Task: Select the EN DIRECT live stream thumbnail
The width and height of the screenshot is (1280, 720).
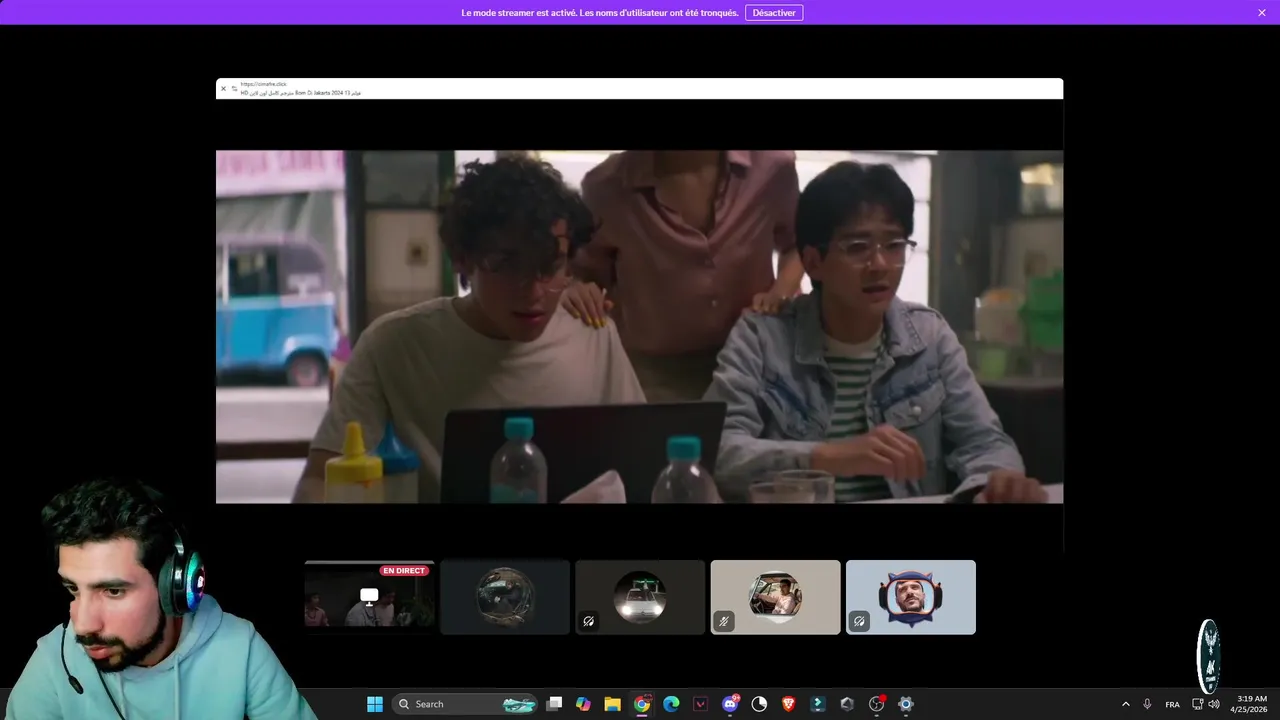Action: click(369, 597)
